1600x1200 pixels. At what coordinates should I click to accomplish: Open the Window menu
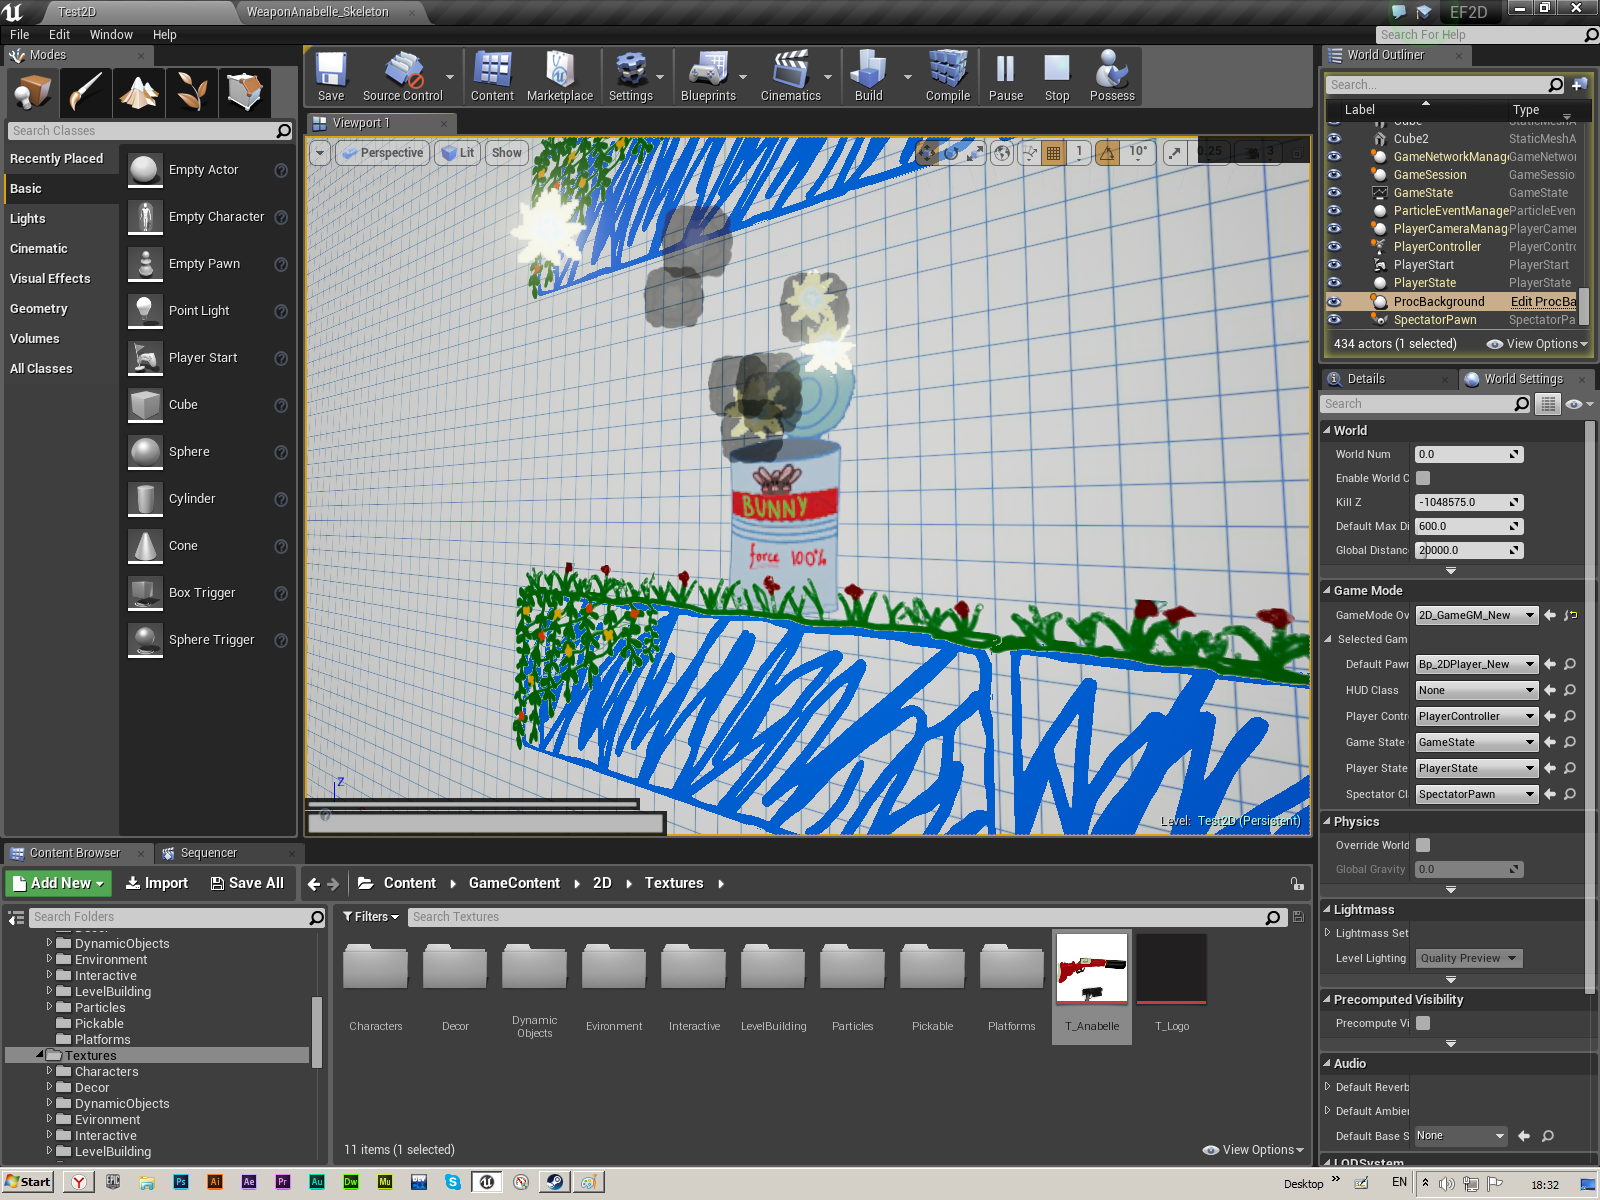coord(111,34)
